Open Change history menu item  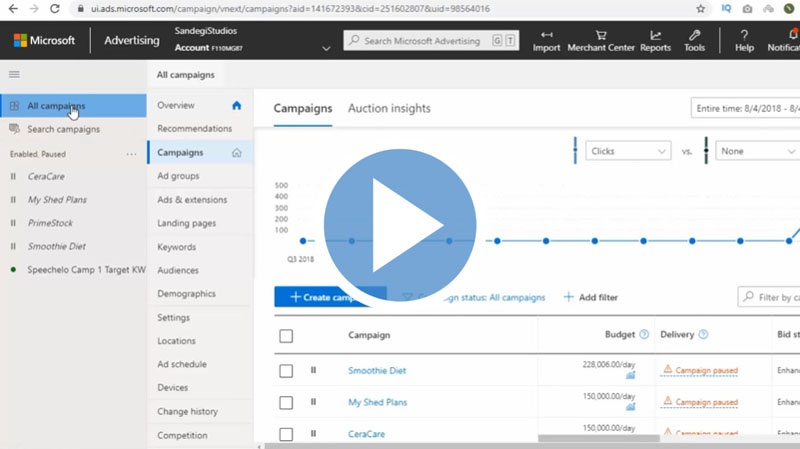pyautogui.click(x=187, y=411)
